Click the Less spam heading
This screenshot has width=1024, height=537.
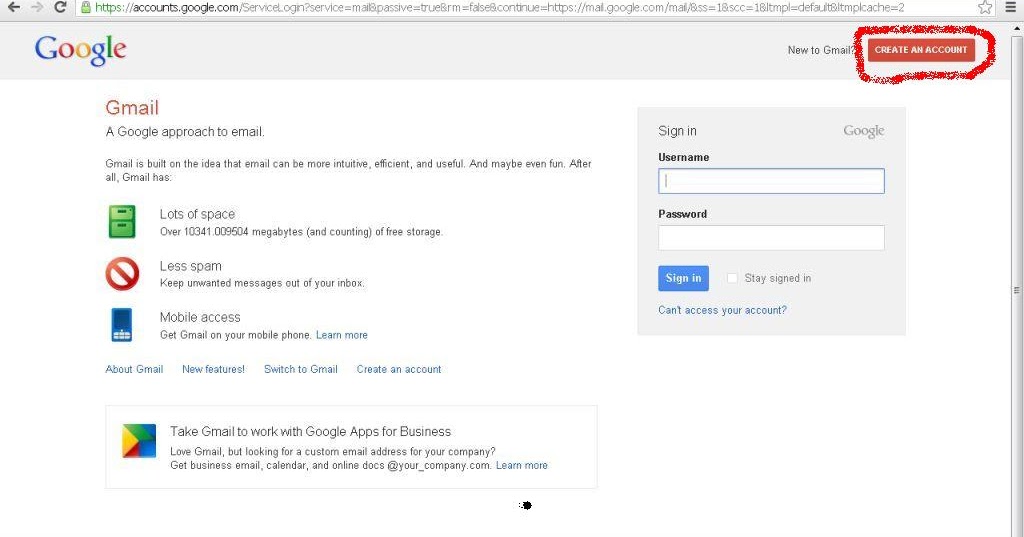[191, 266]
